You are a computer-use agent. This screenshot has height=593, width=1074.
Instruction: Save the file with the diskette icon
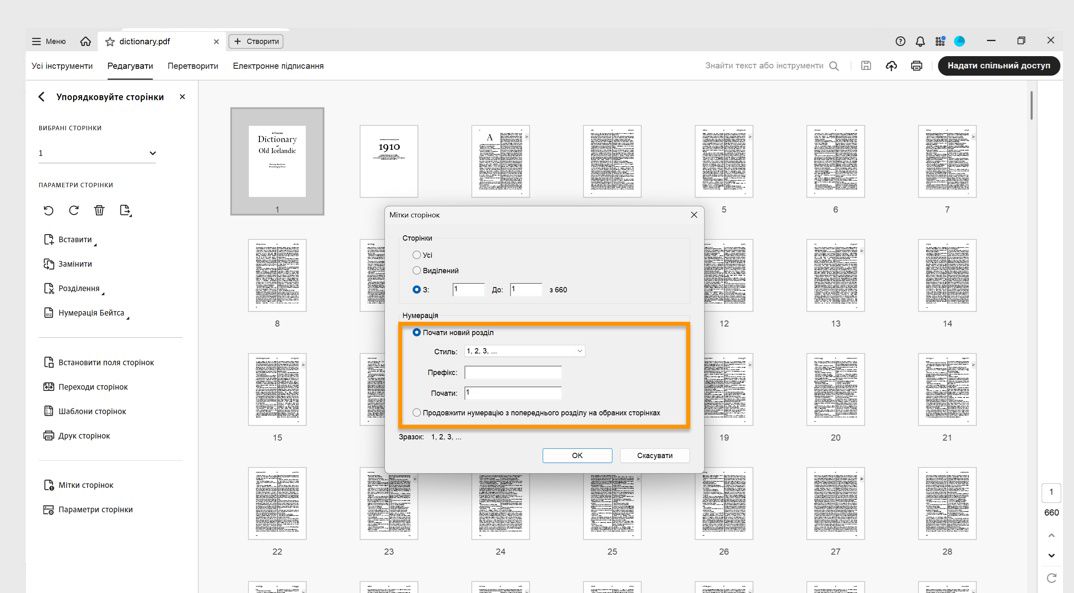[x=866, y=66]
